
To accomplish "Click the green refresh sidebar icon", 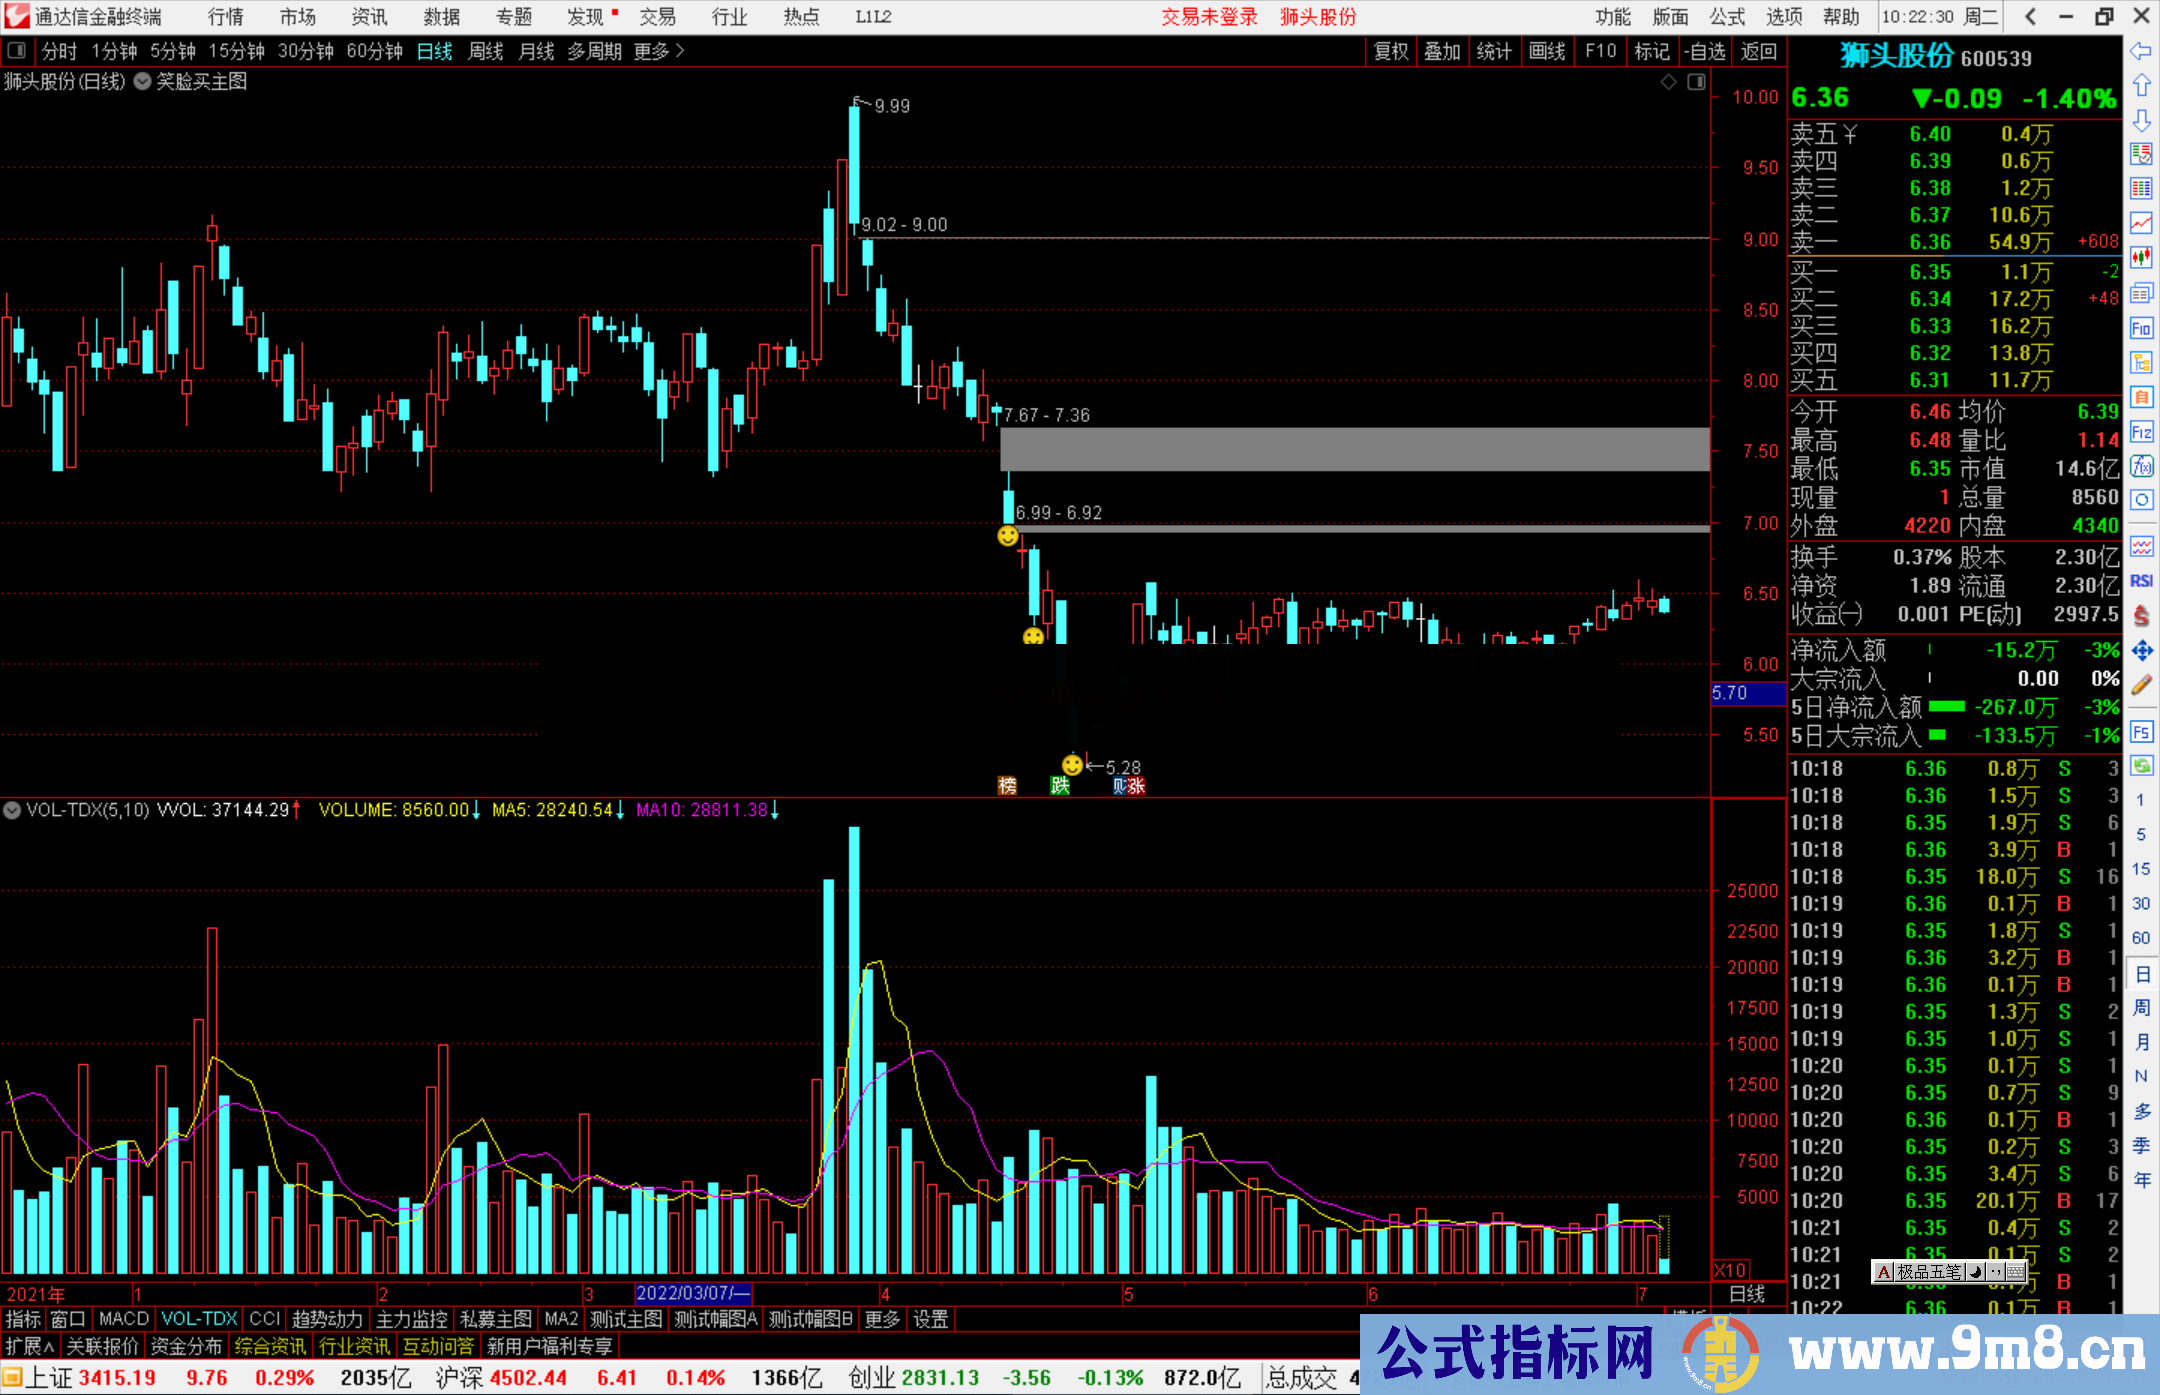I will 2141,766.
